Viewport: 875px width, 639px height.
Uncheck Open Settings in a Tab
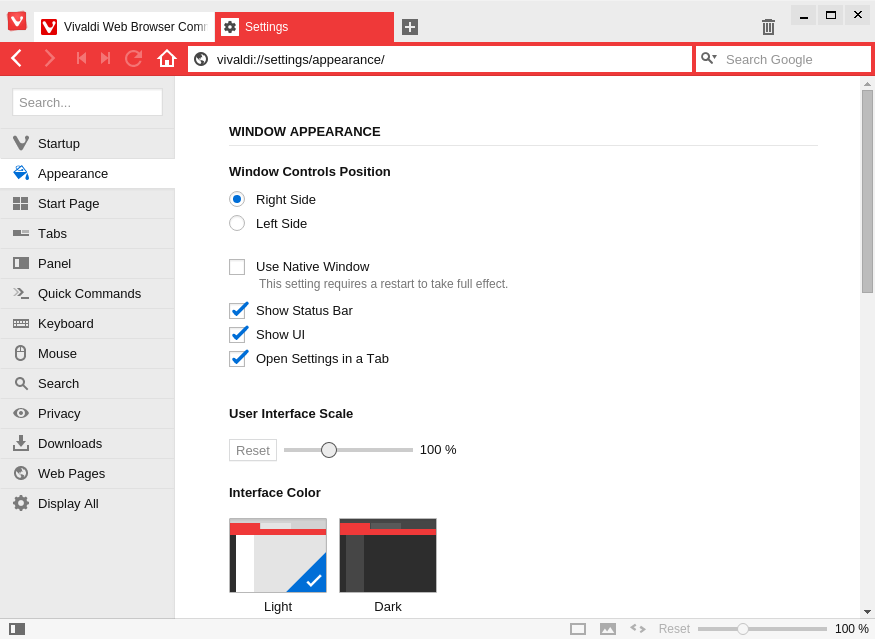pyautogui.click(x=238, y=358)
